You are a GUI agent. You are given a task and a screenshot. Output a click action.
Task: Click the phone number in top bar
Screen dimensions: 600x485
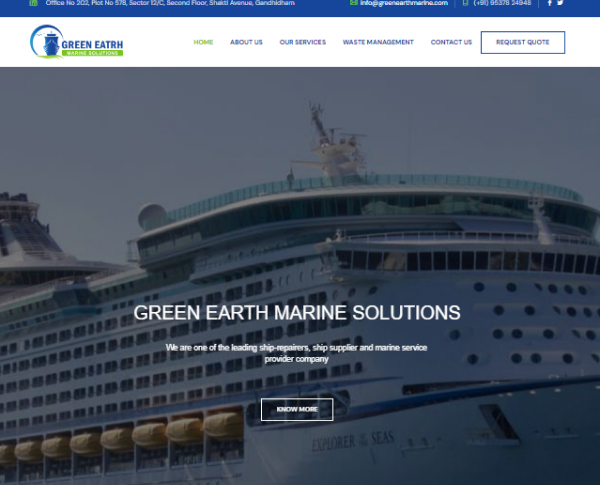(502, 3)
